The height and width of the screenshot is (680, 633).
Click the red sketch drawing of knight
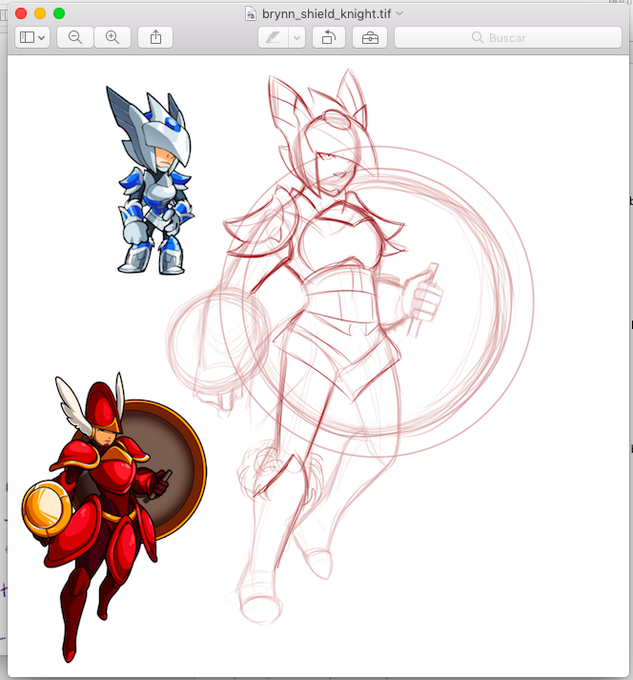(x=351, y=347)
